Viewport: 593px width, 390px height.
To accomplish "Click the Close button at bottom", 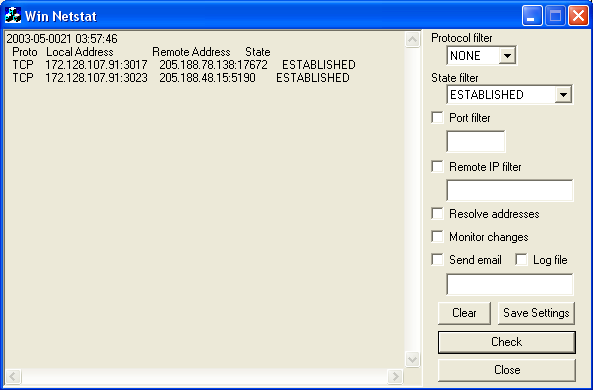I will [507, 370].
